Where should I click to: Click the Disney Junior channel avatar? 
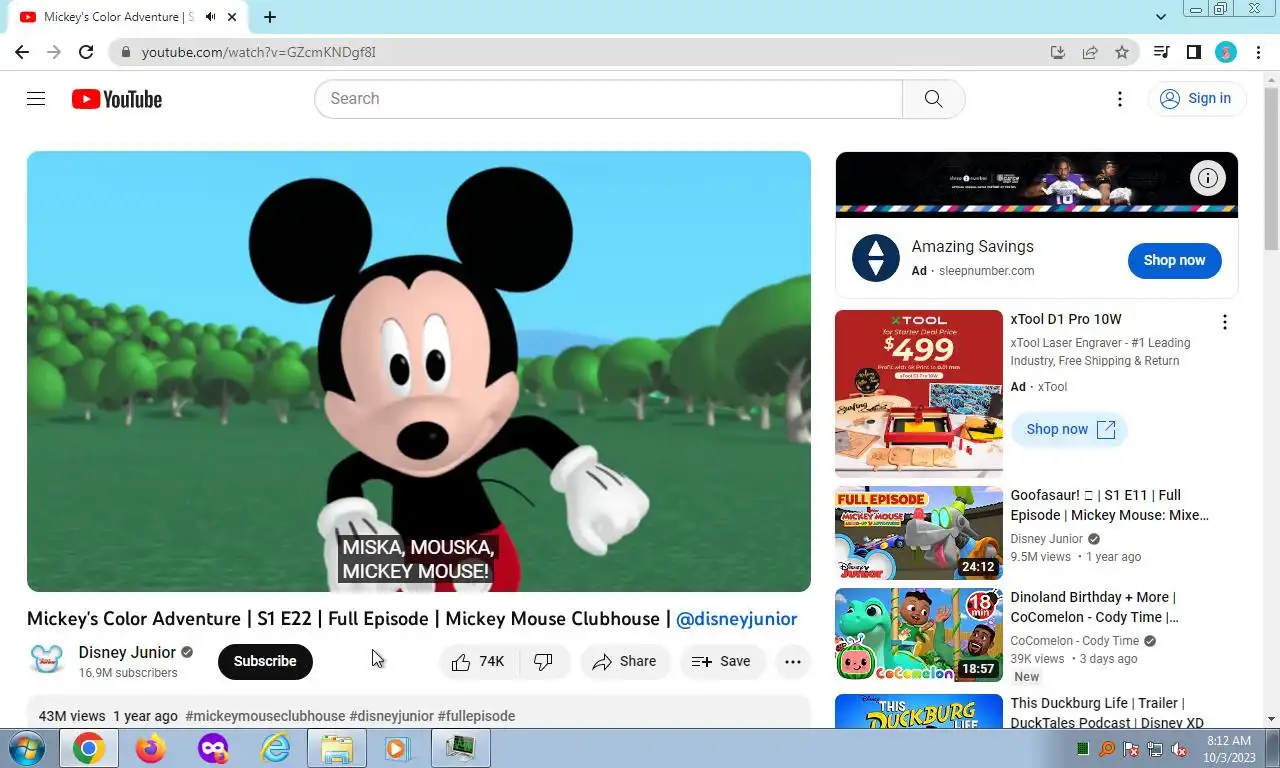46,661
